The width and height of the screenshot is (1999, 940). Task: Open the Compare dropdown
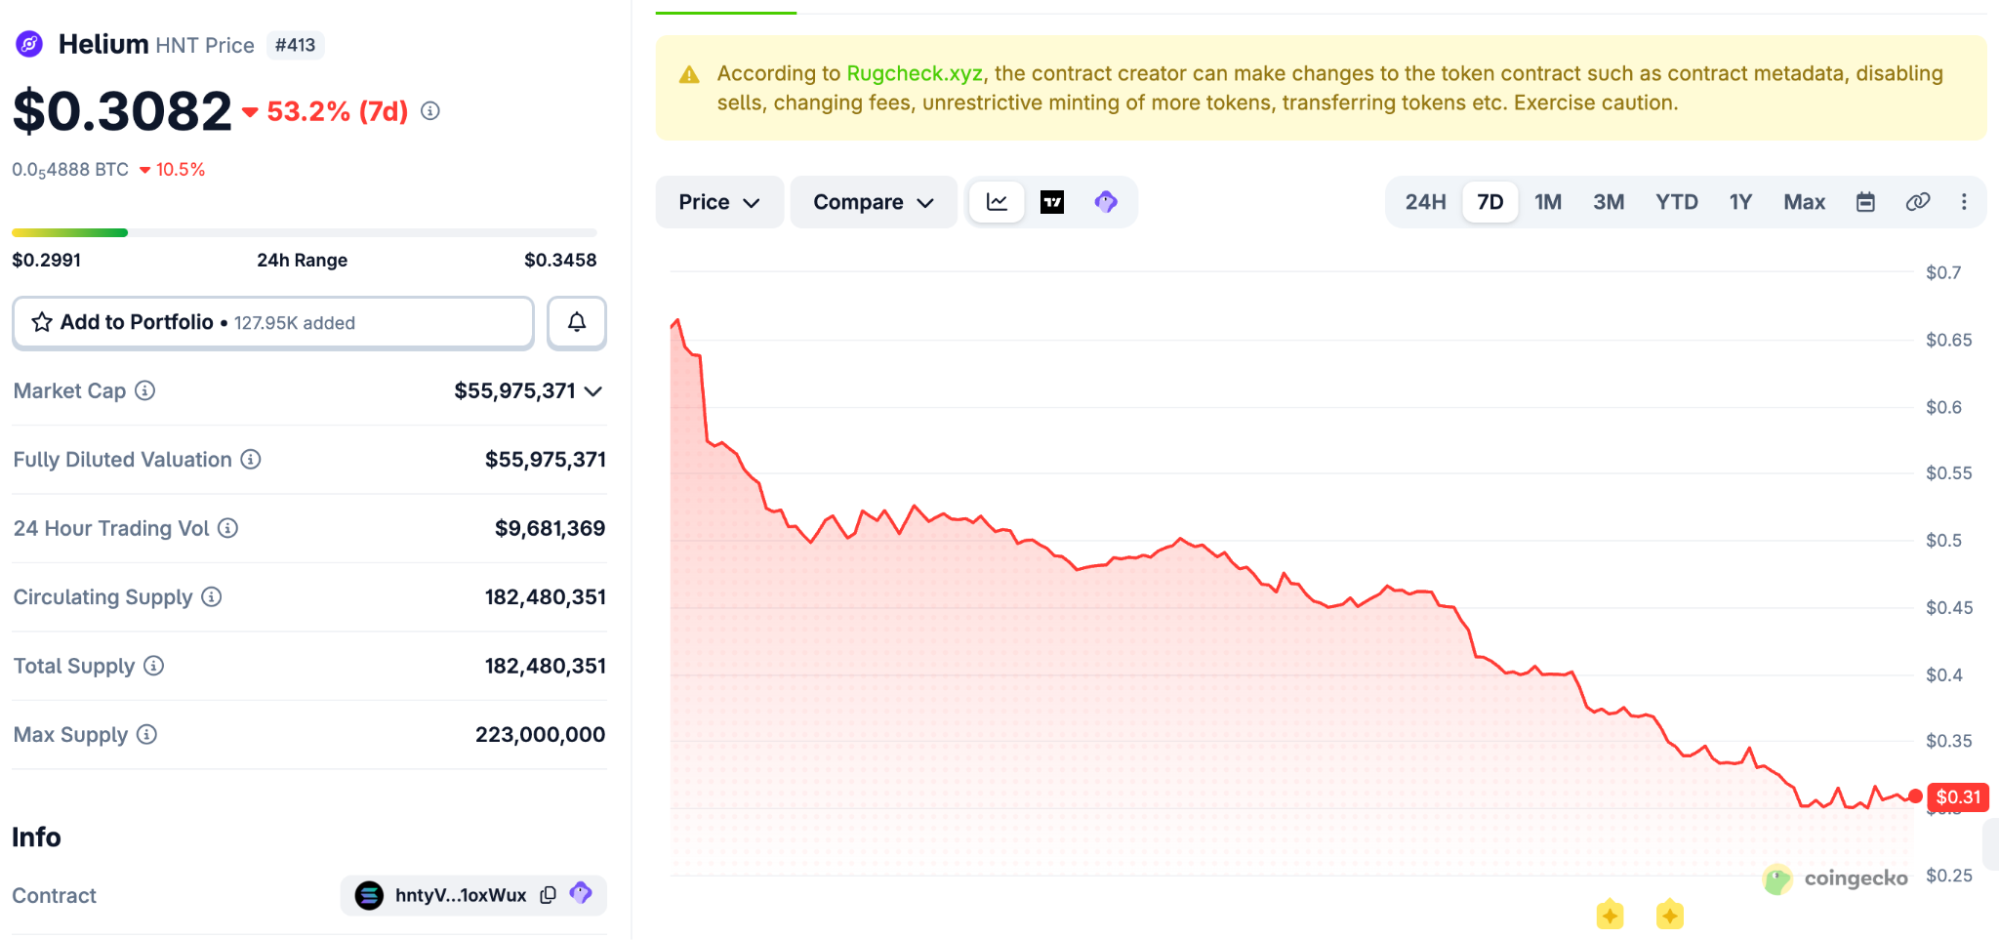pyautogui.click(x=873, y=202)
